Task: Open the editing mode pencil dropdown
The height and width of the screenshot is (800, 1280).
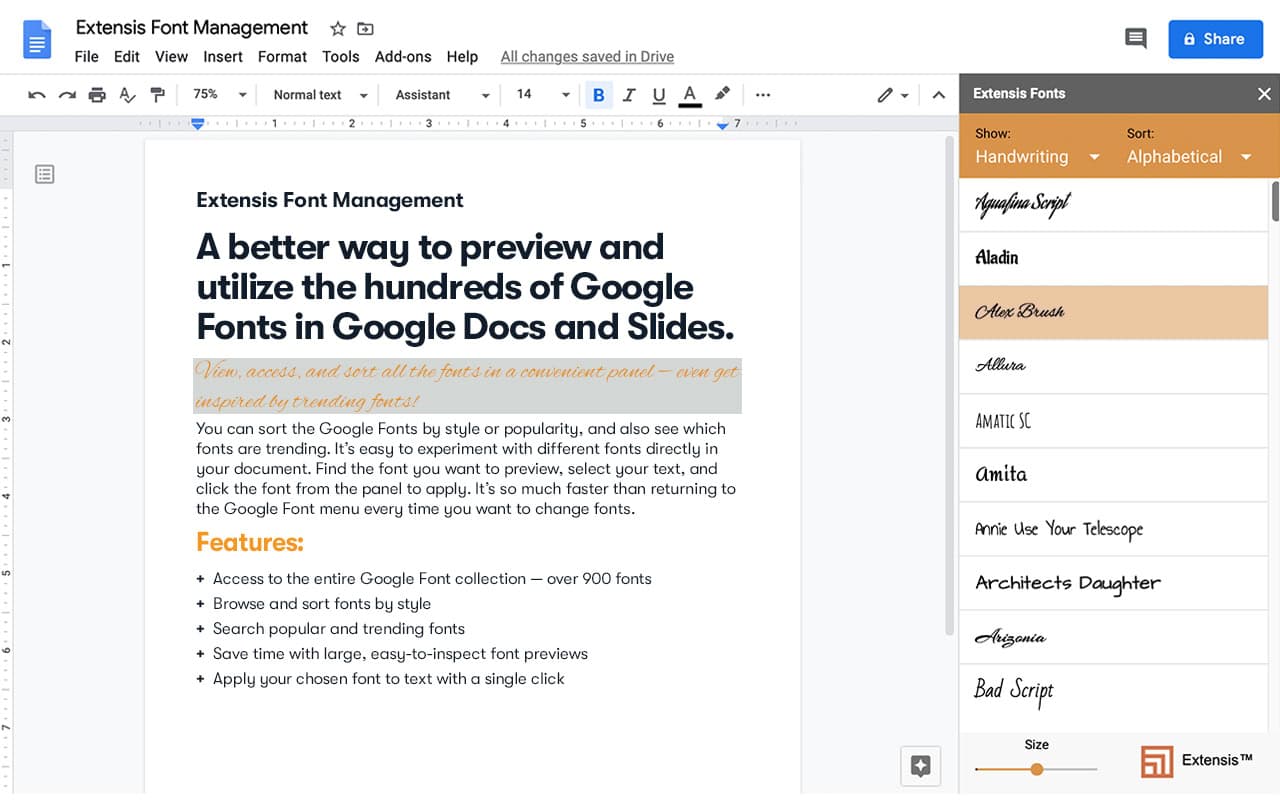Action: 892,95
